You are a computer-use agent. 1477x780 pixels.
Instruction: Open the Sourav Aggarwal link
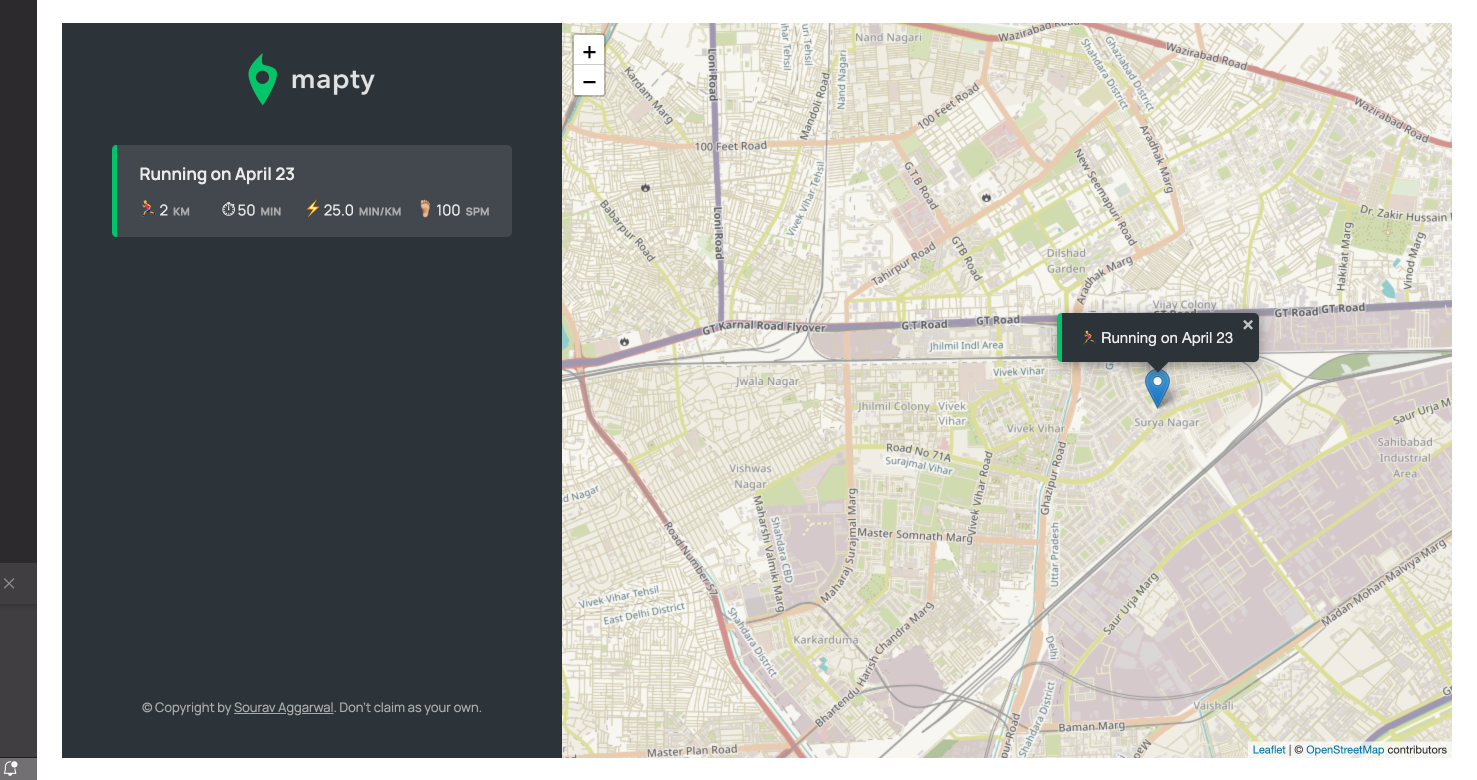point(283,708)
